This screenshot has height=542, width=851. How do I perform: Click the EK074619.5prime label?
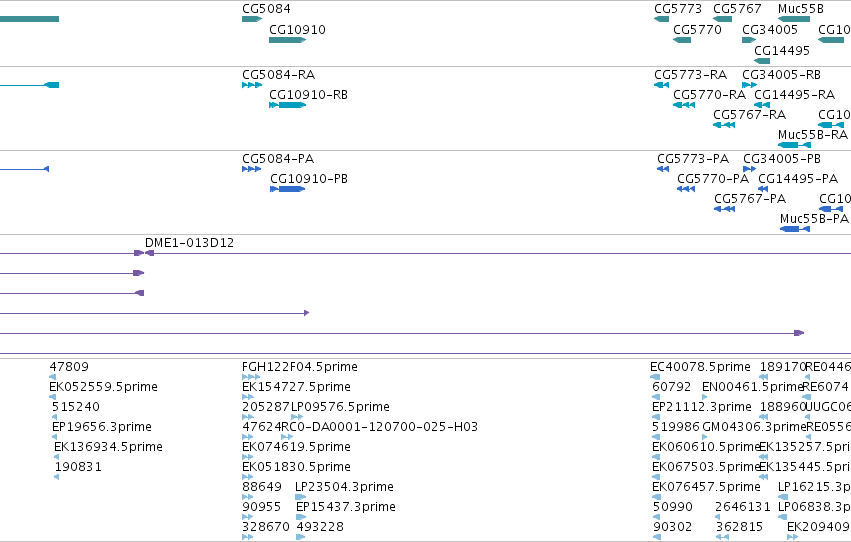tap(296, 447)
